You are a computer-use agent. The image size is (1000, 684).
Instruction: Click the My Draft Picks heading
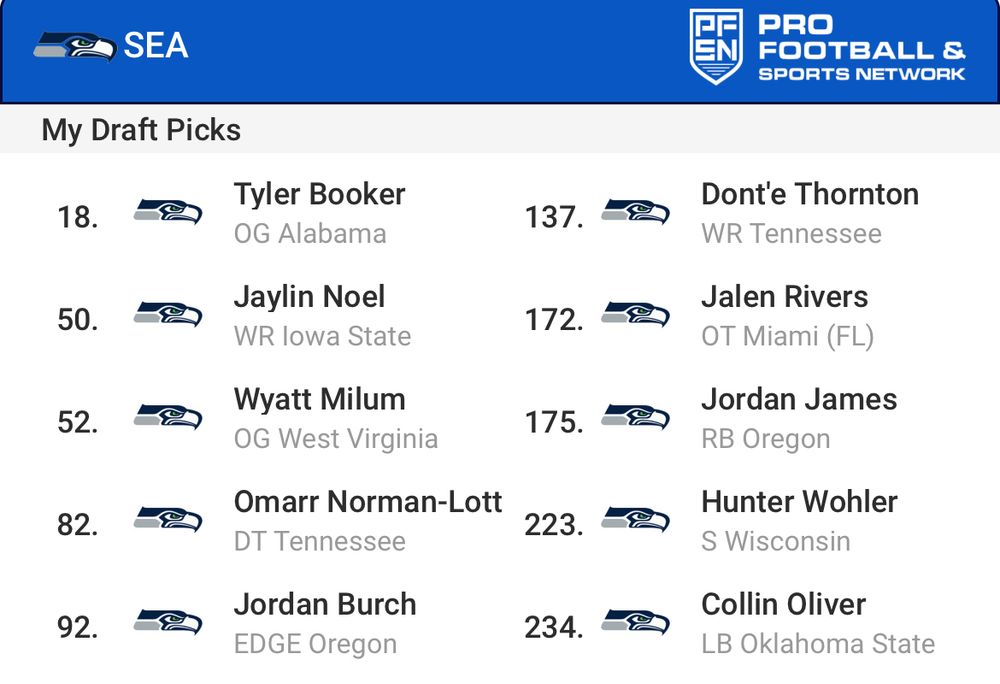click(x=141, y=130)
